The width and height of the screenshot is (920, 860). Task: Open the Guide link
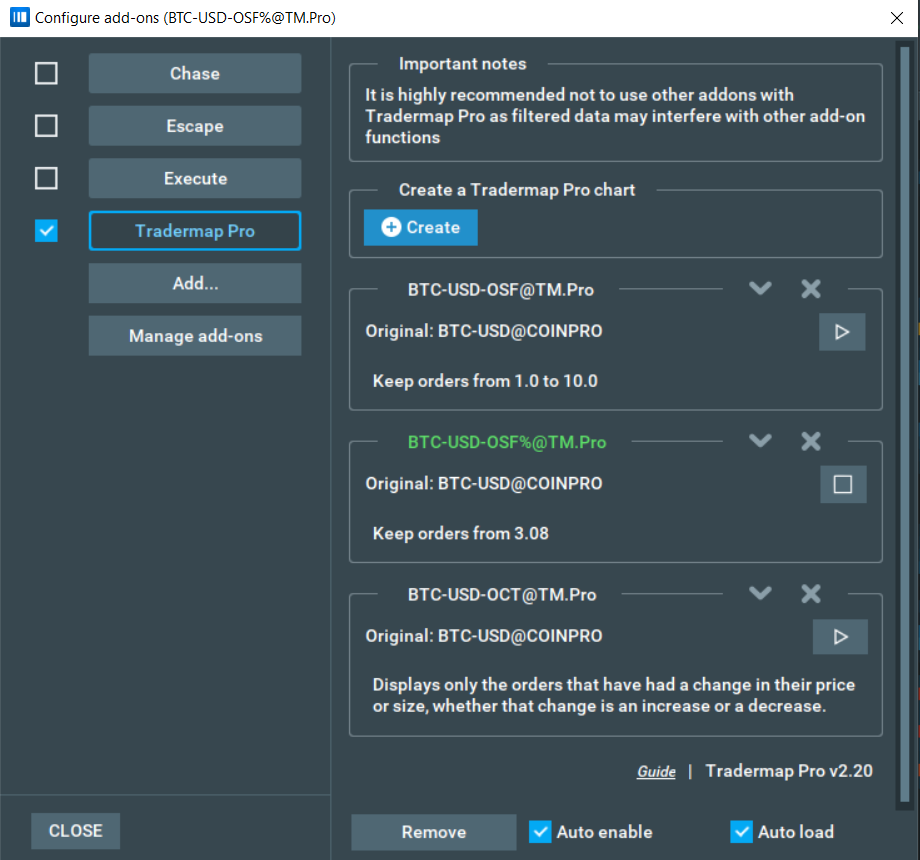point(656,772)
